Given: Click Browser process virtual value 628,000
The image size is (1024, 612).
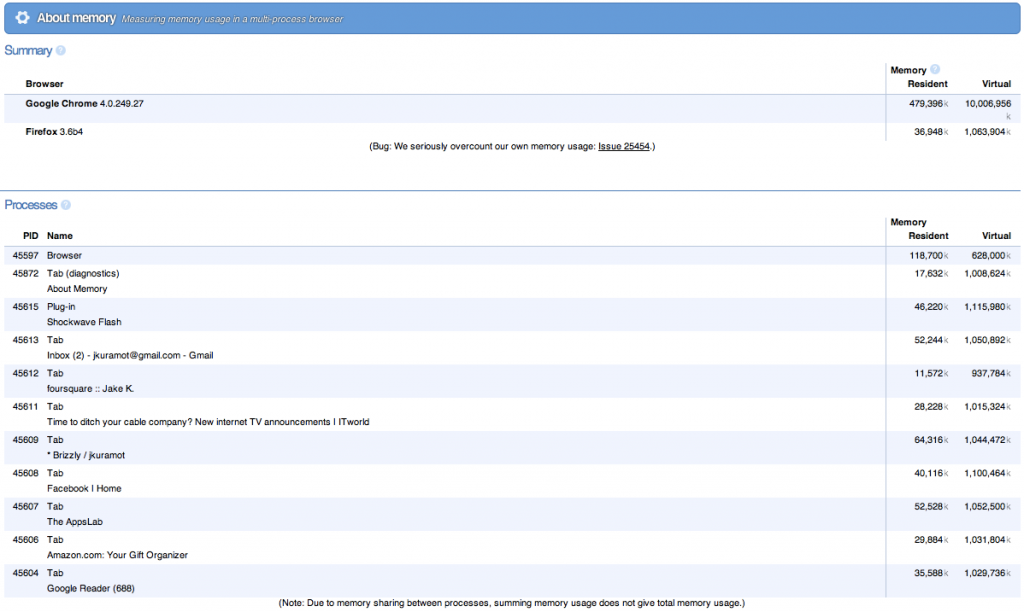Looking at the screenshot, I should [x=988, y=255].
